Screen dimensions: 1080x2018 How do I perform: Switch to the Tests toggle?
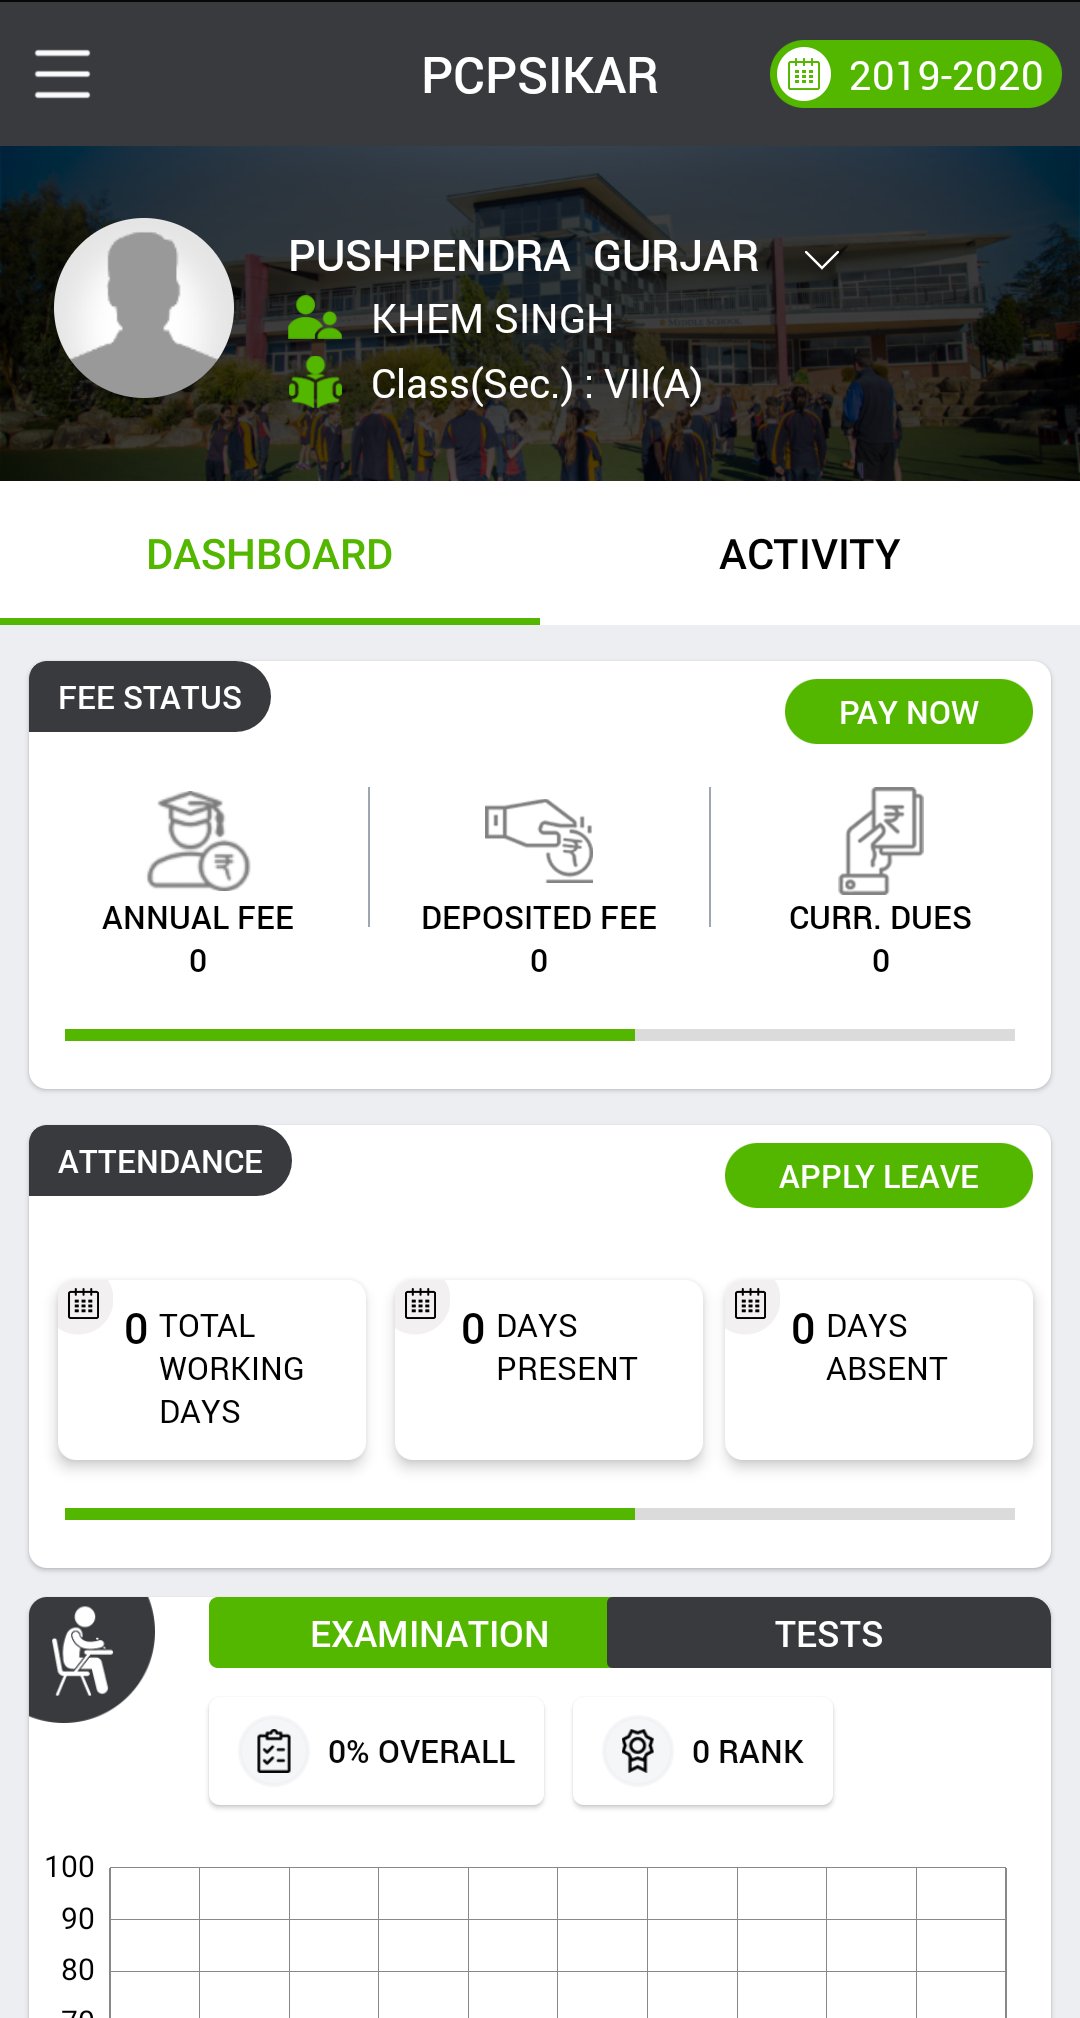(x=828, y=1634)
